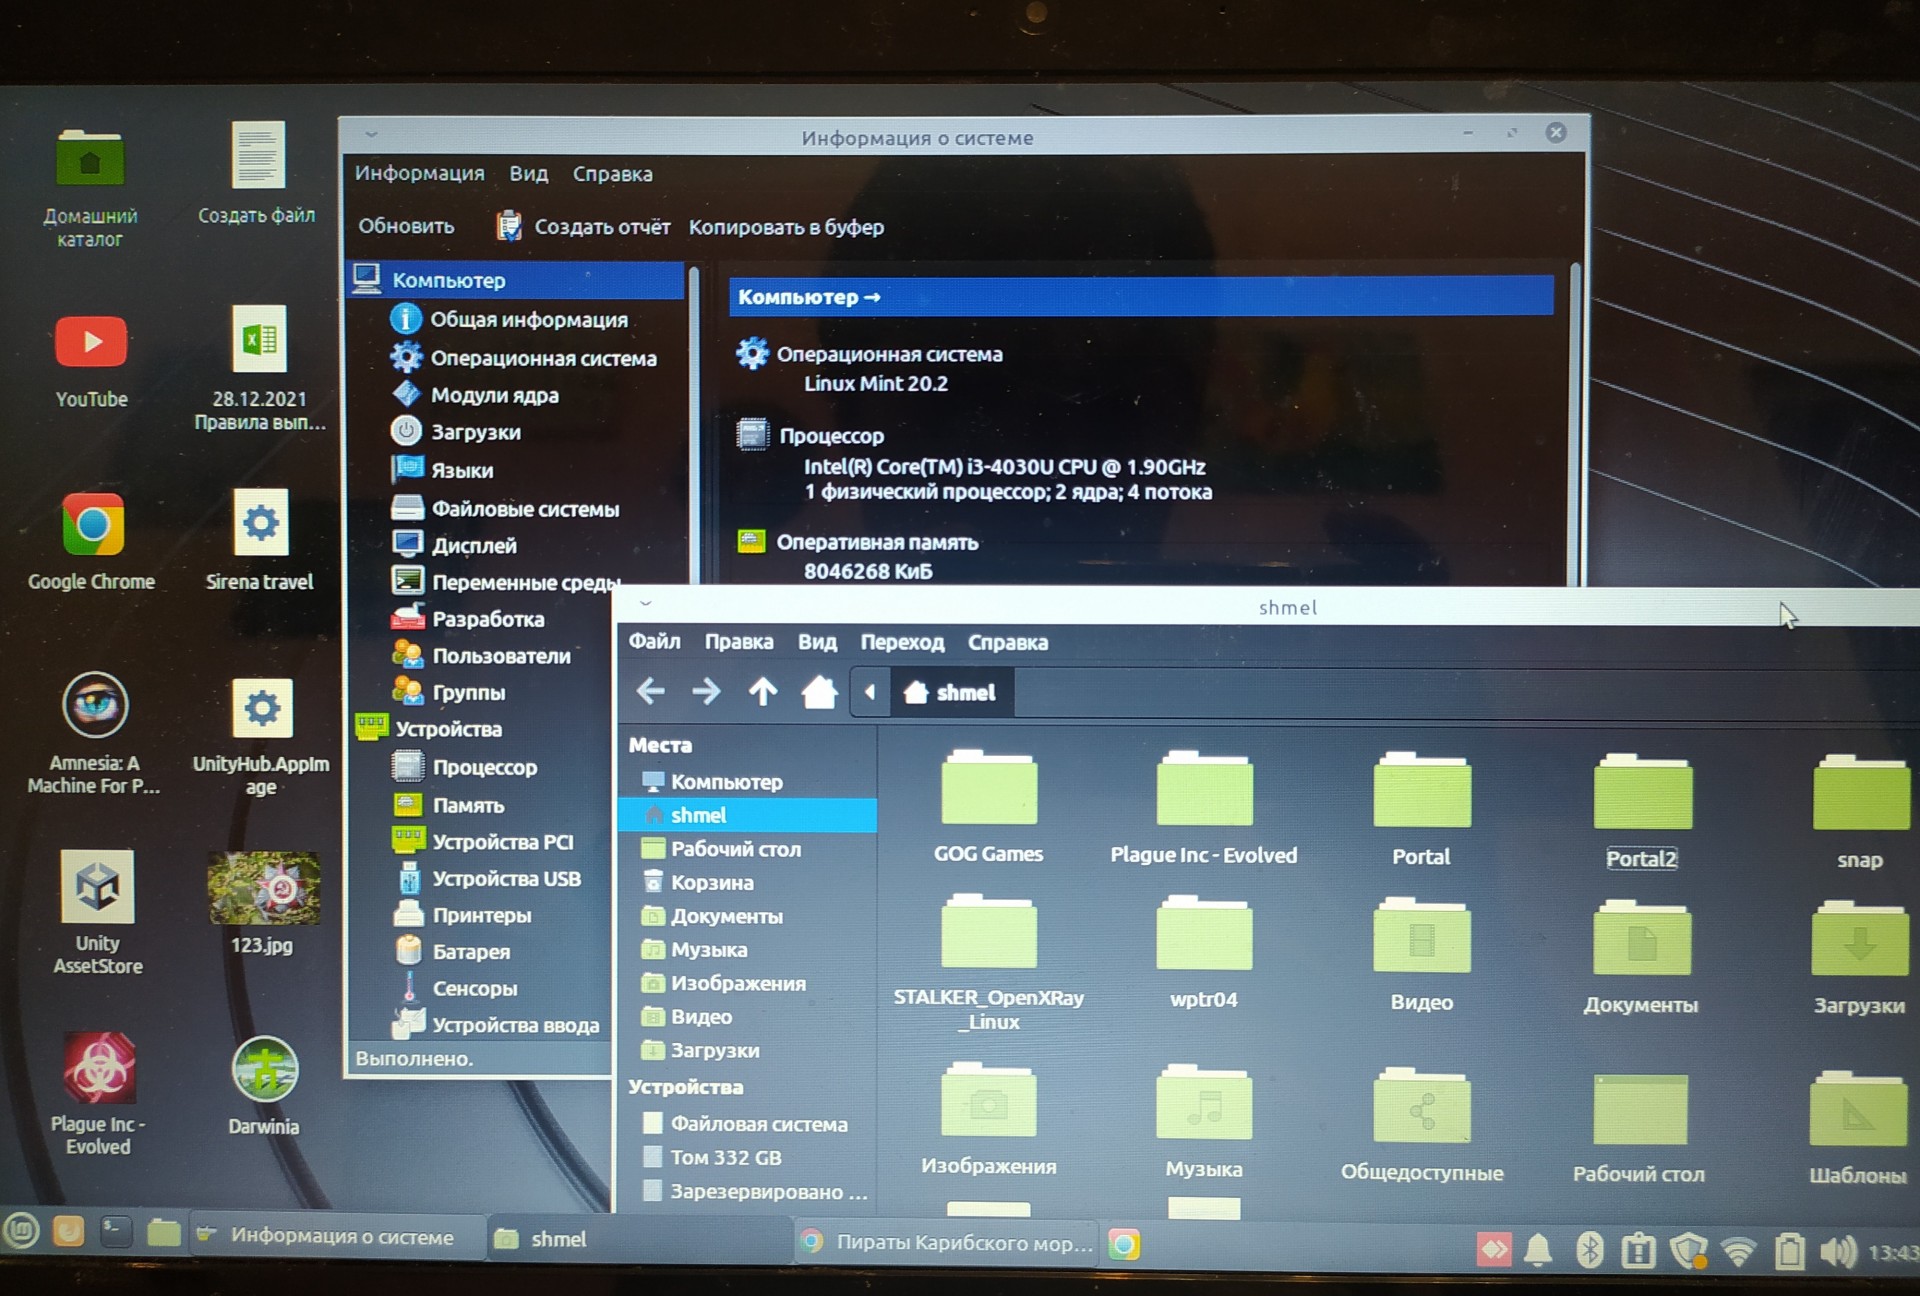The height and width of the screenshot is (1296, 1920).
Task: Select Загрузки in the system info tree
Action: pyautogui.click(x=457, y=432)
